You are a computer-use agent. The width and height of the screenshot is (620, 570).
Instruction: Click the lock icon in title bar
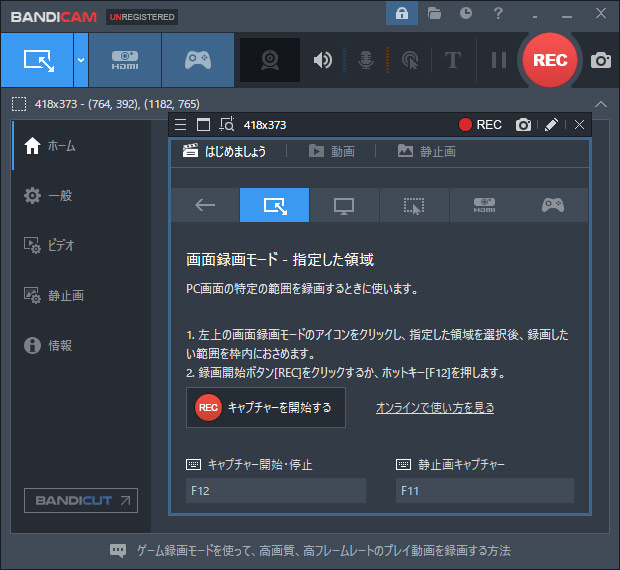click(x=402, y=13)
